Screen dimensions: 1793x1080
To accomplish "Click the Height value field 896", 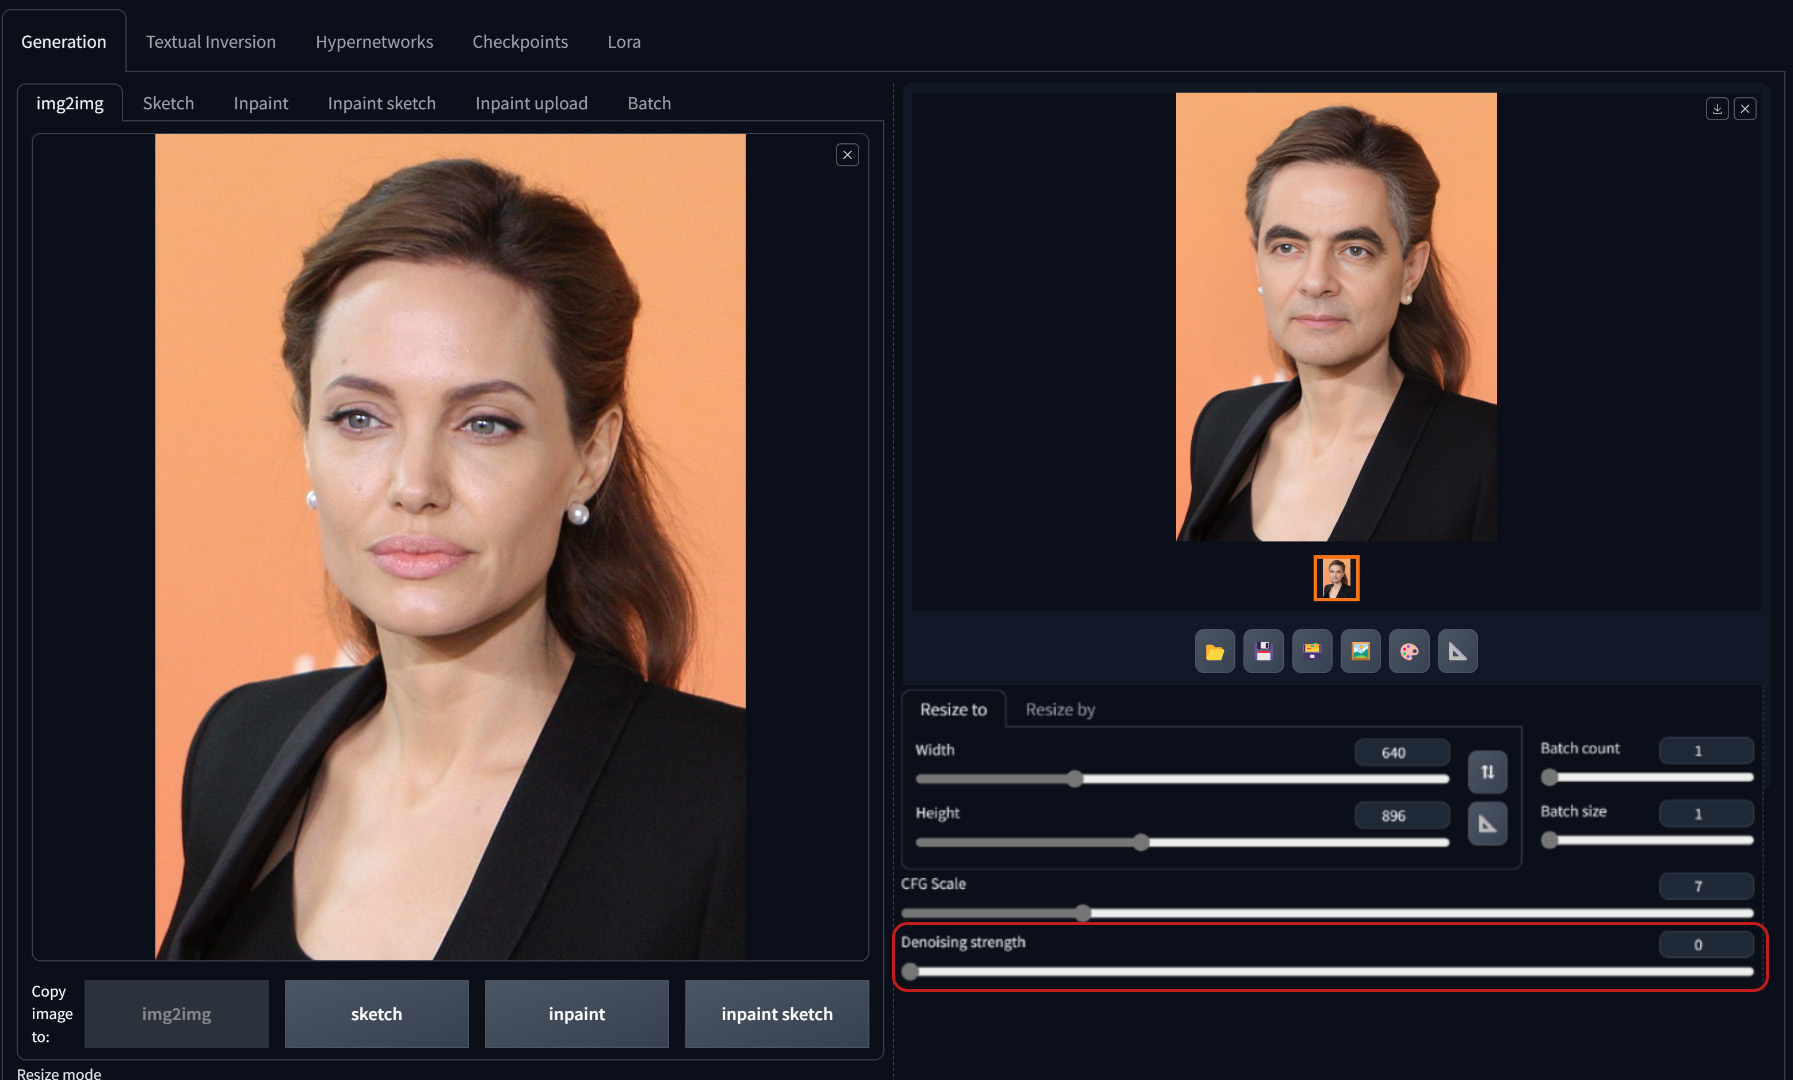I will click(1402, 815).
